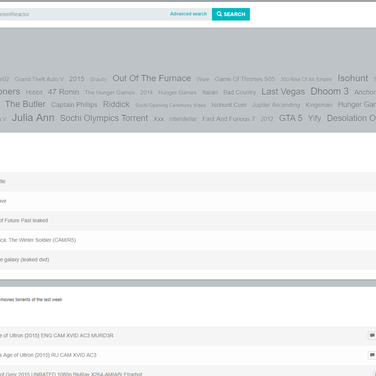This screenshot has width=376, height=376.
Task: Select the 'Dhoom 3' tag
Action: (330, 91)
